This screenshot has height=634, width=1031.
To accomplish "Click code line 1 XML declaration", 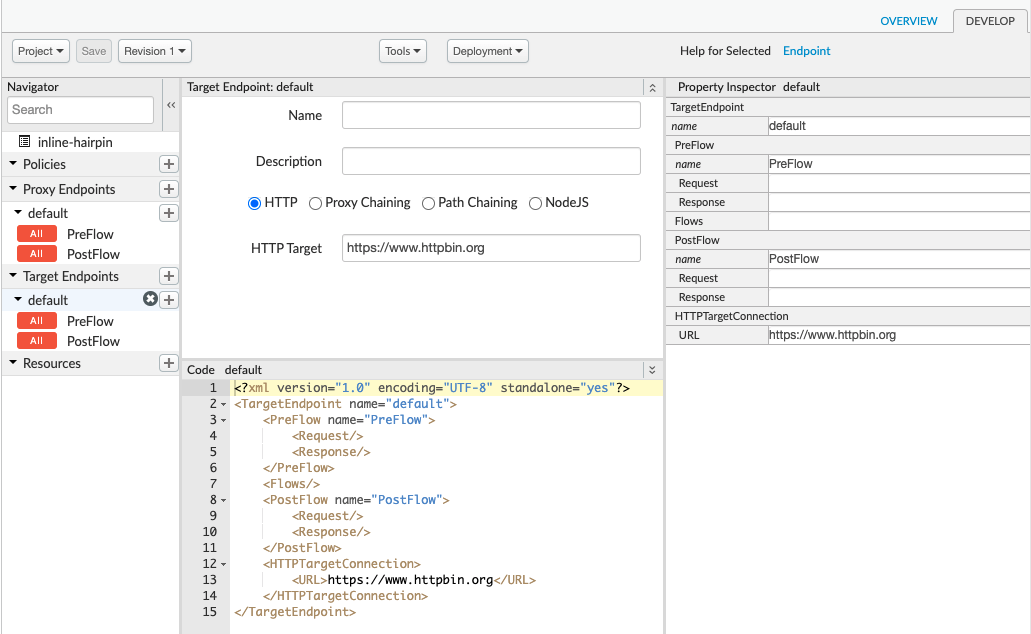I will (432, 388).
